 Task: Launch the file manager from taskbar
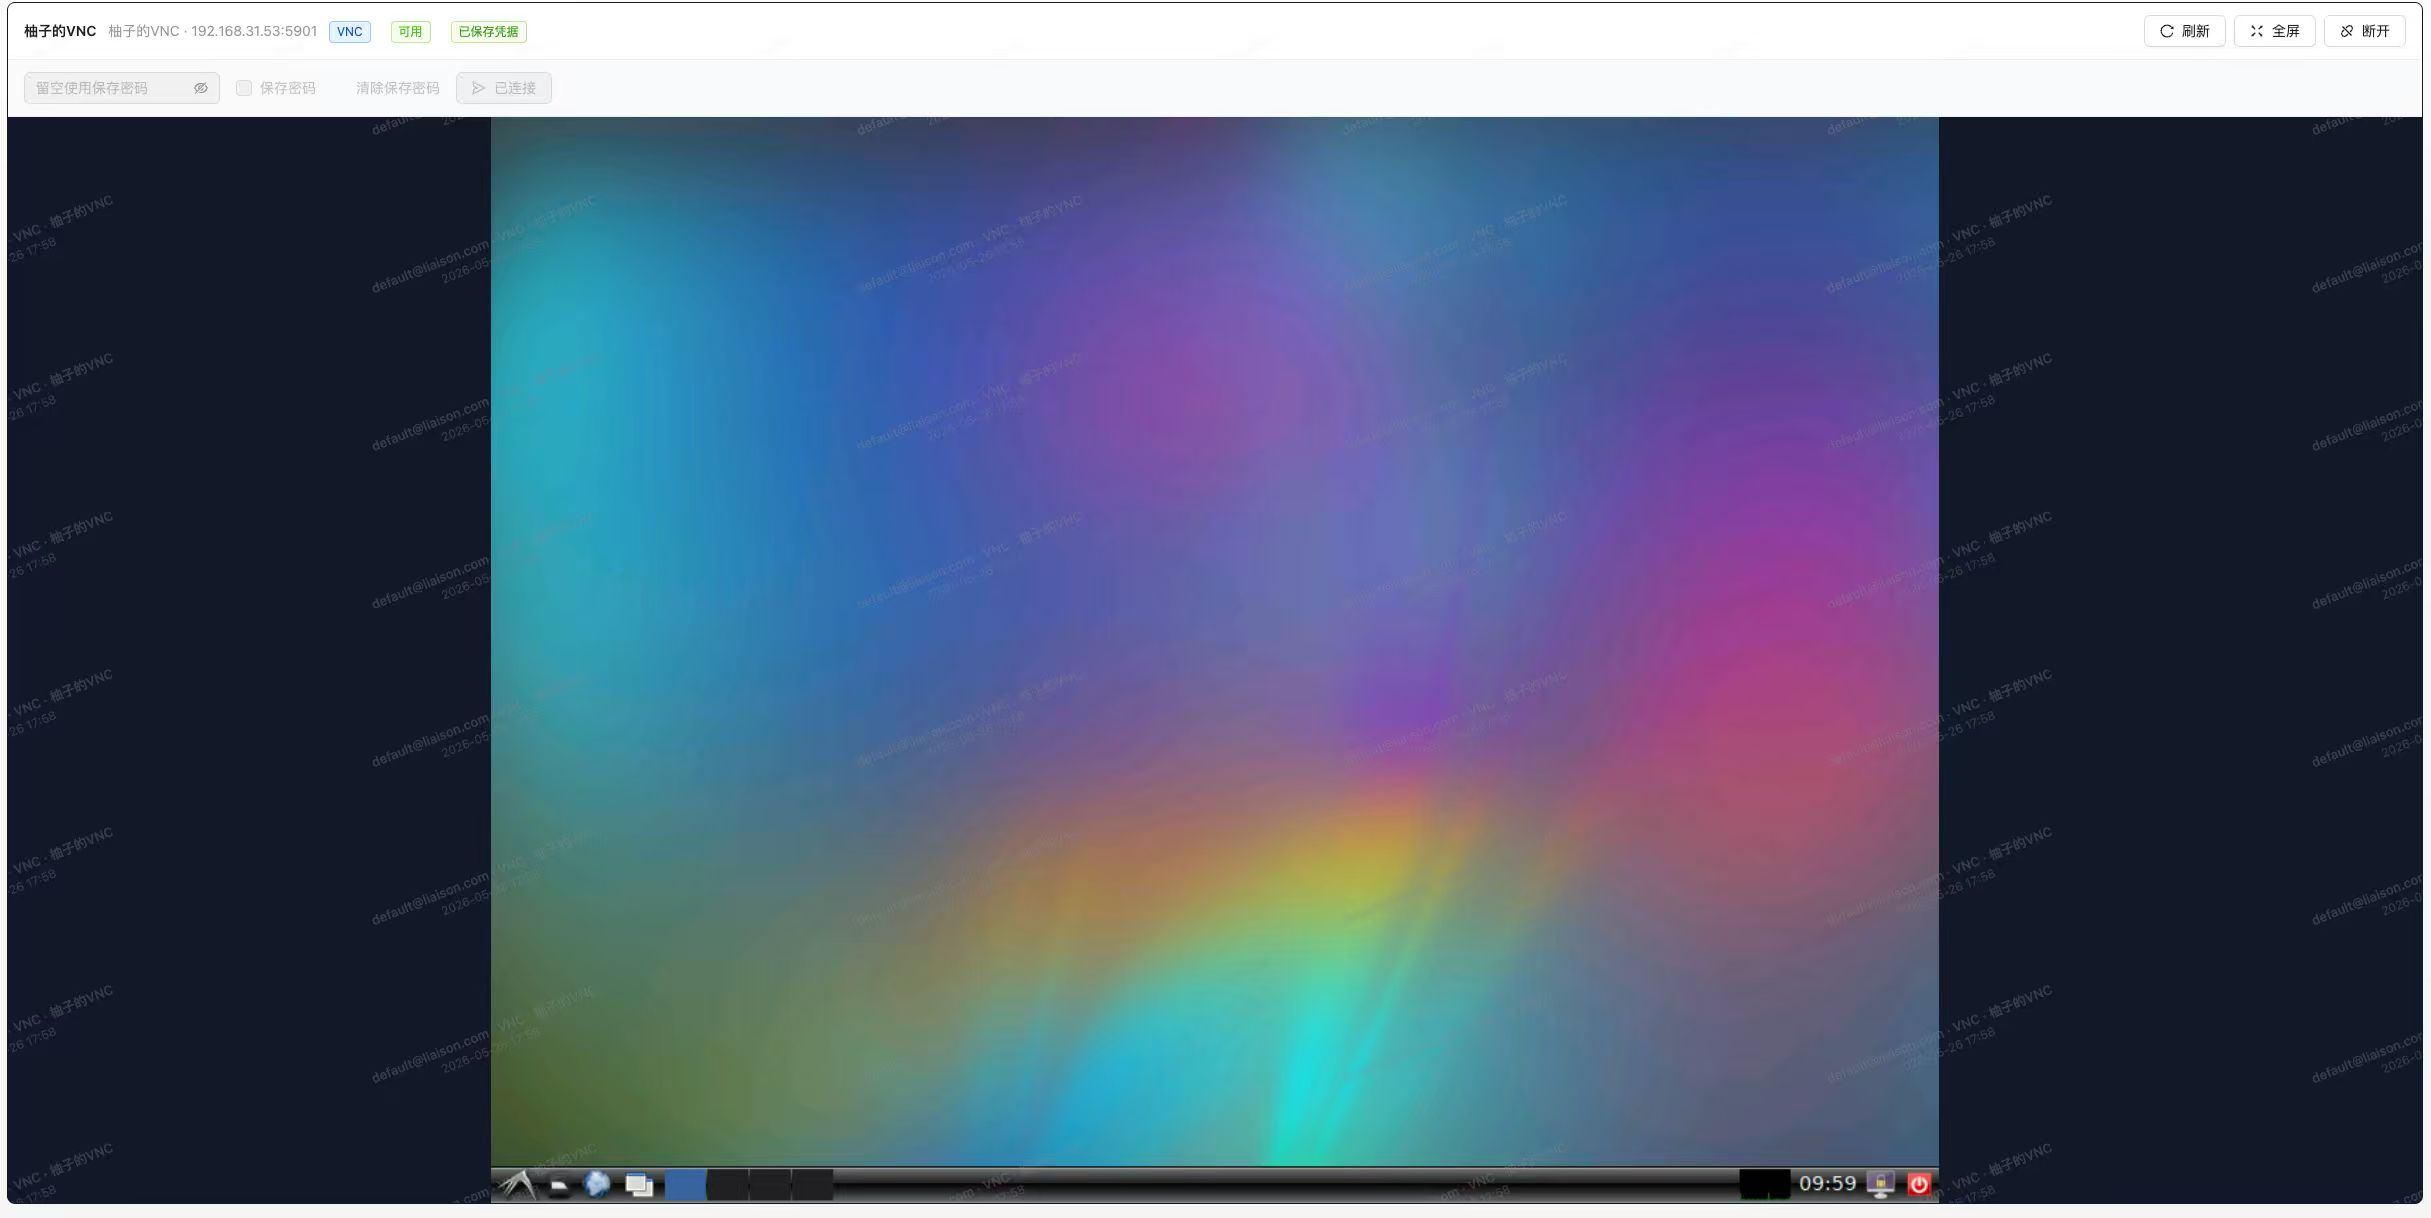tap(559, 1186)
